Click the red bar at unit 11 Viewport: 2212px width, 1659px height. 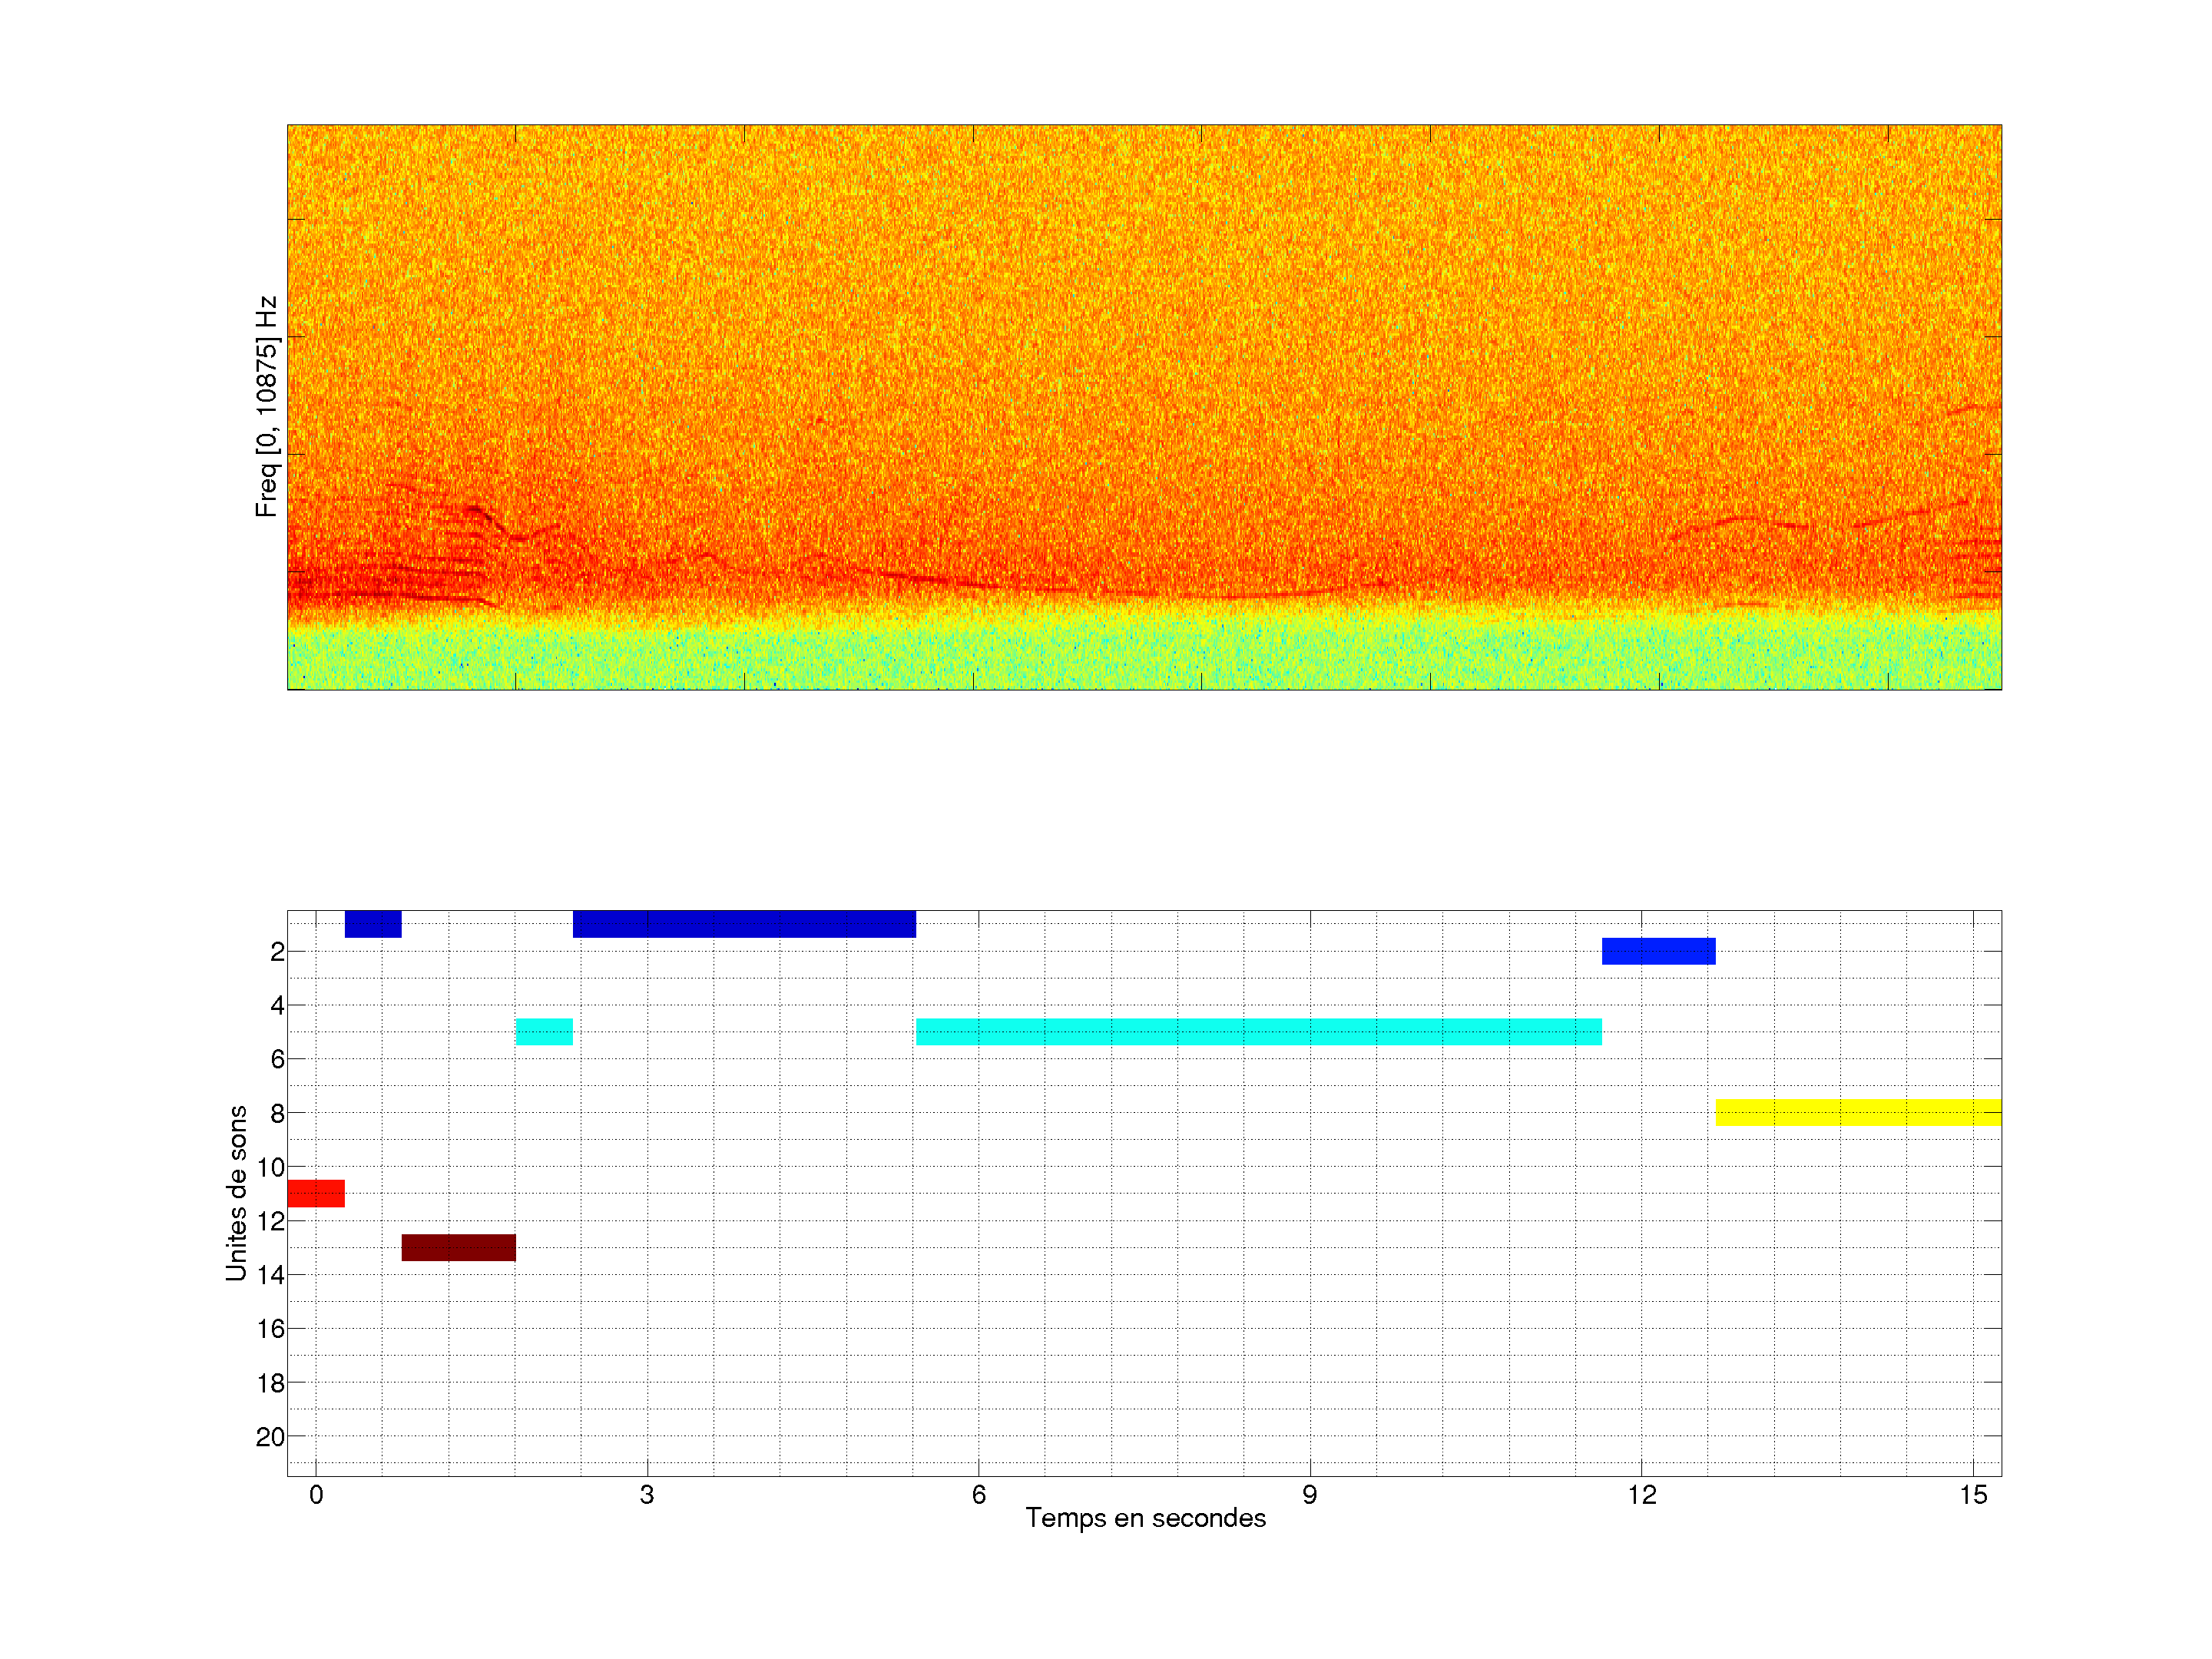pos(316,1193)
